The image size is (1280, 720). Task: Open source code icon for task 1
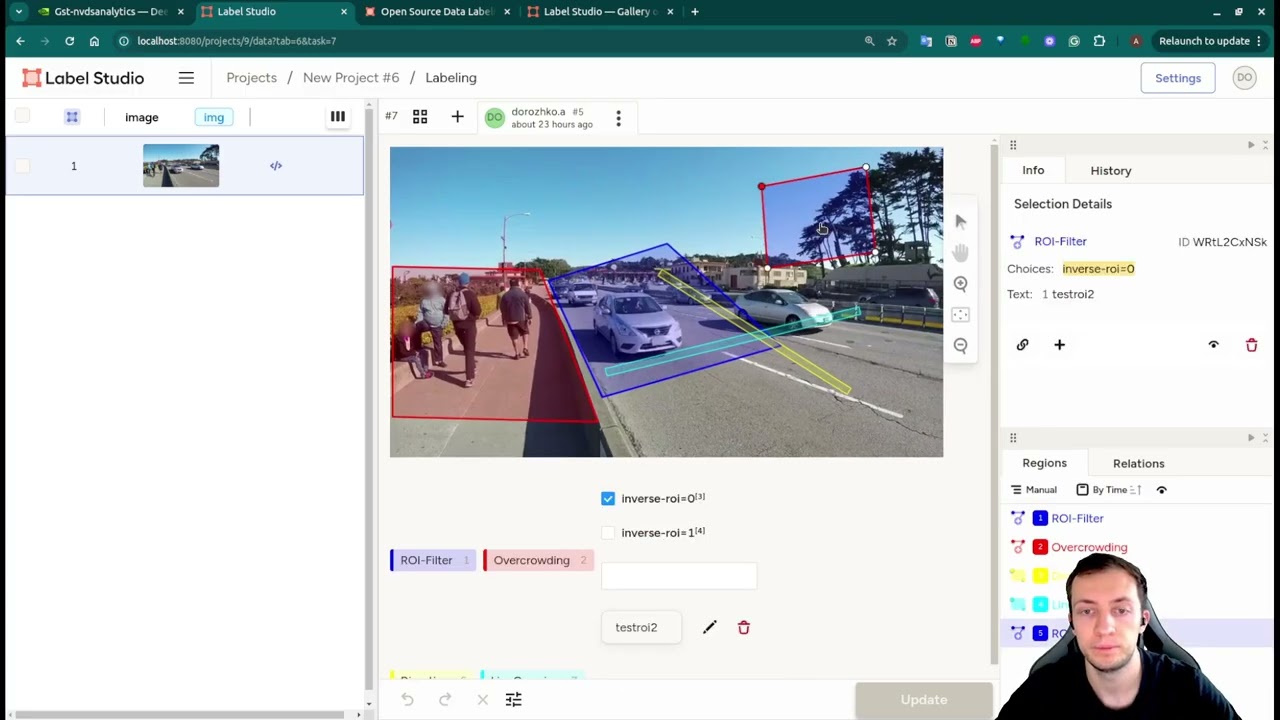click(276, 166)
